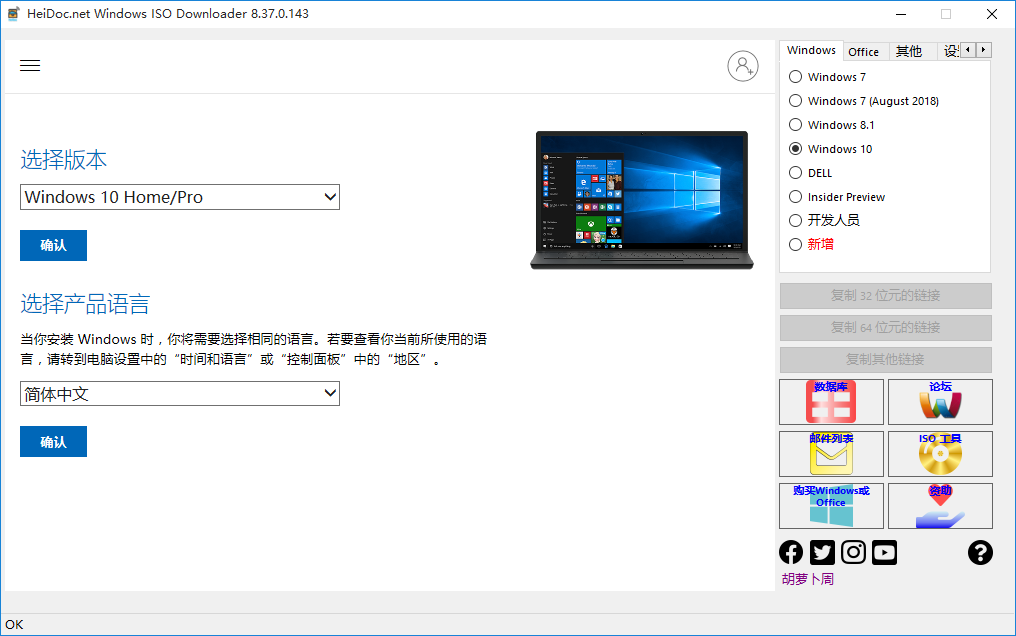Image resolution: width=1016 pixels, height=636 pixels.
Task: Click the Windows 10 laptop image
Action: pos(641,200)
